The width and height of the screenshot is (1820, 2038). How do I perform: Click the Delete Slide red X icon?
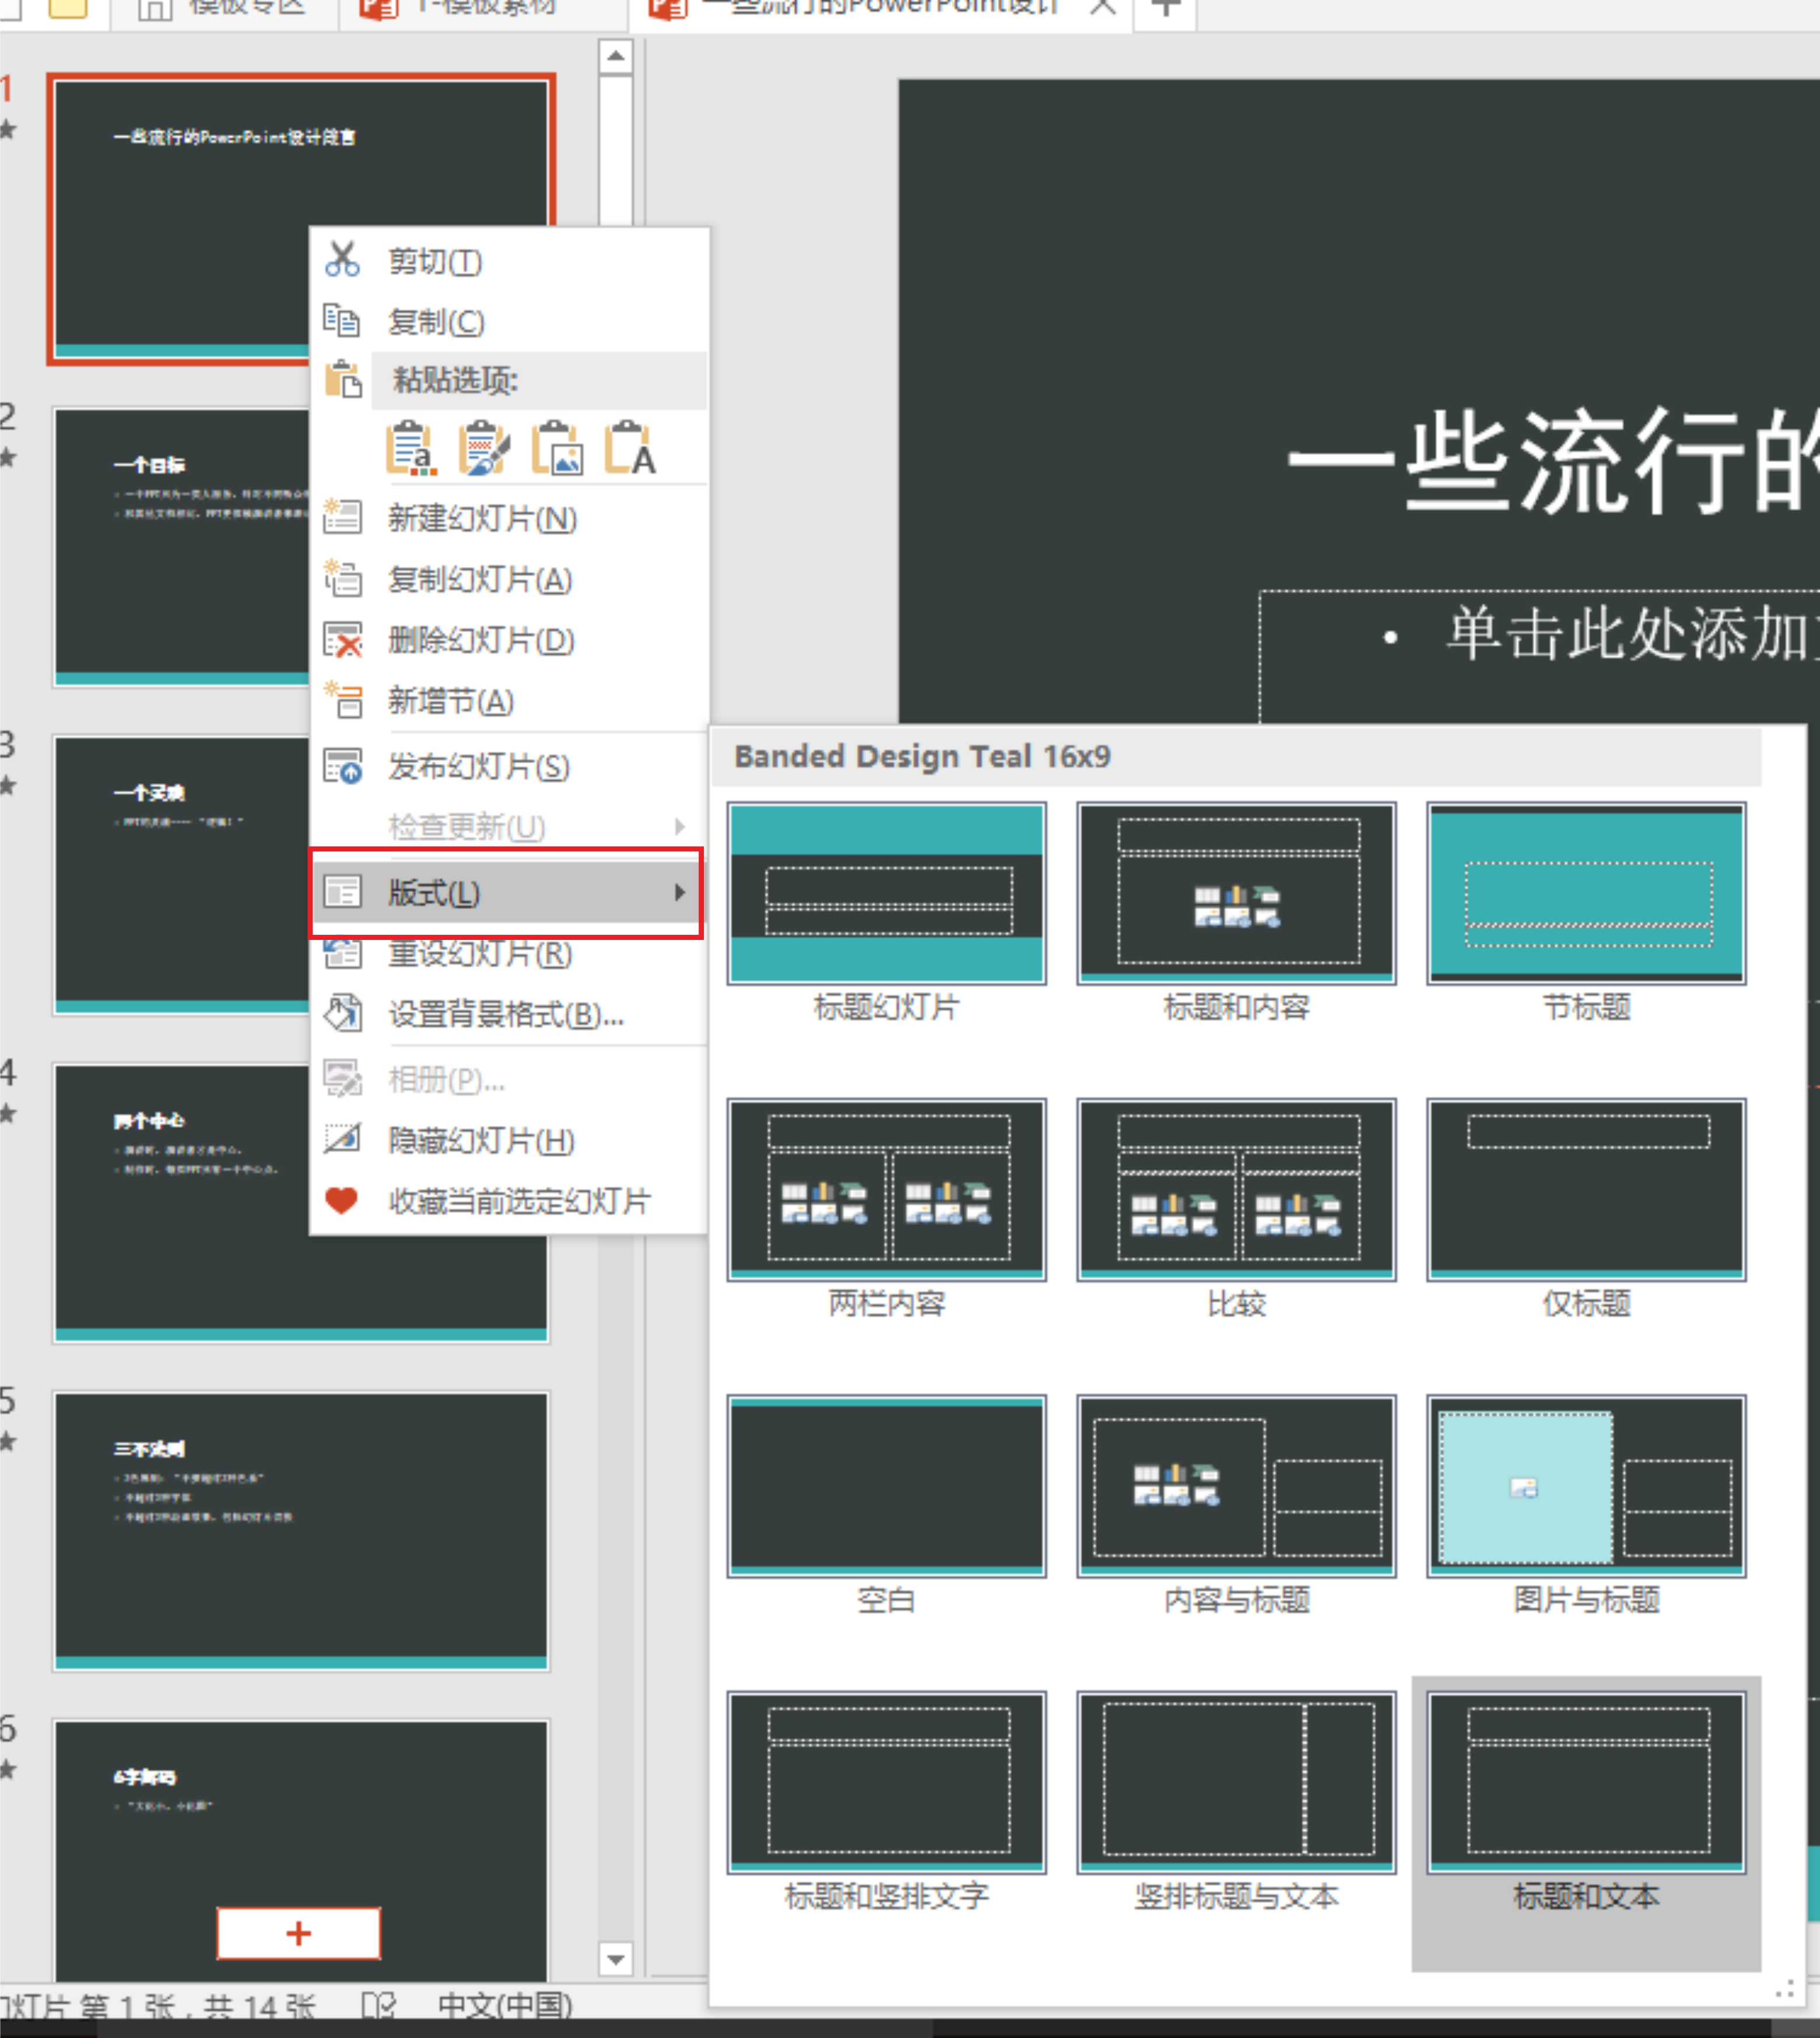click(x=342, y=640)
